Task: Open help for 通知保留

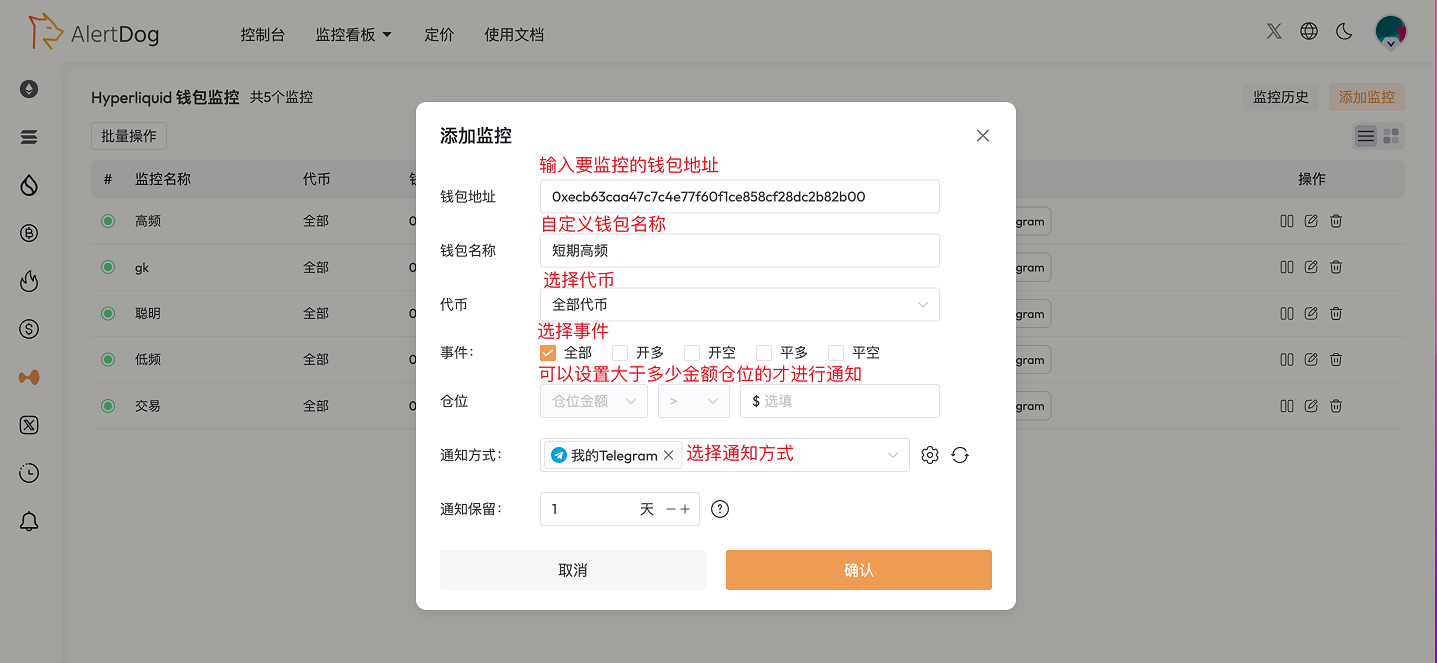Action: [x=720, y=509]
